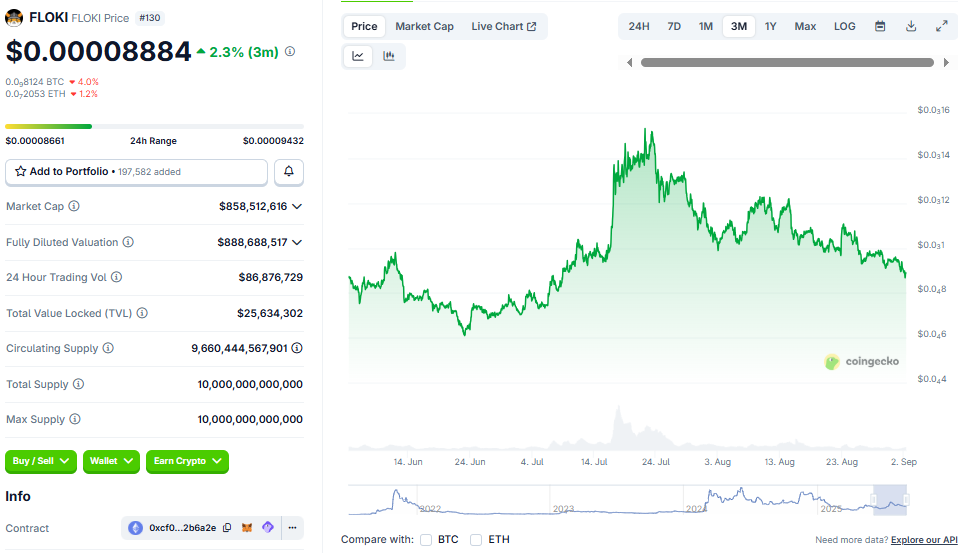Toggle LOG scale on chart
The image size is (960, 553).
click(x=844, y=26)
